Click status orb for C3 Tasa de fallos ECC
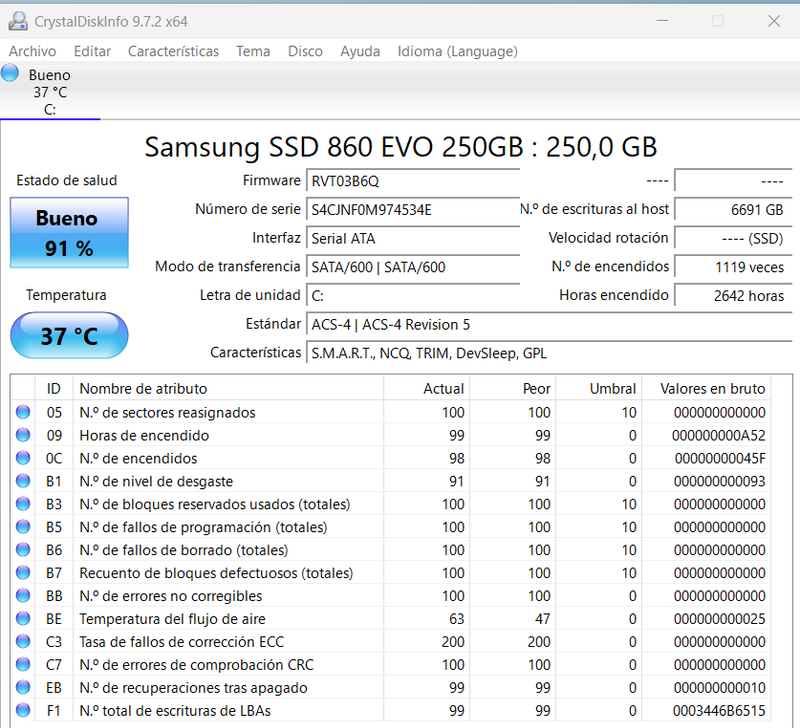 coord(23,641)
